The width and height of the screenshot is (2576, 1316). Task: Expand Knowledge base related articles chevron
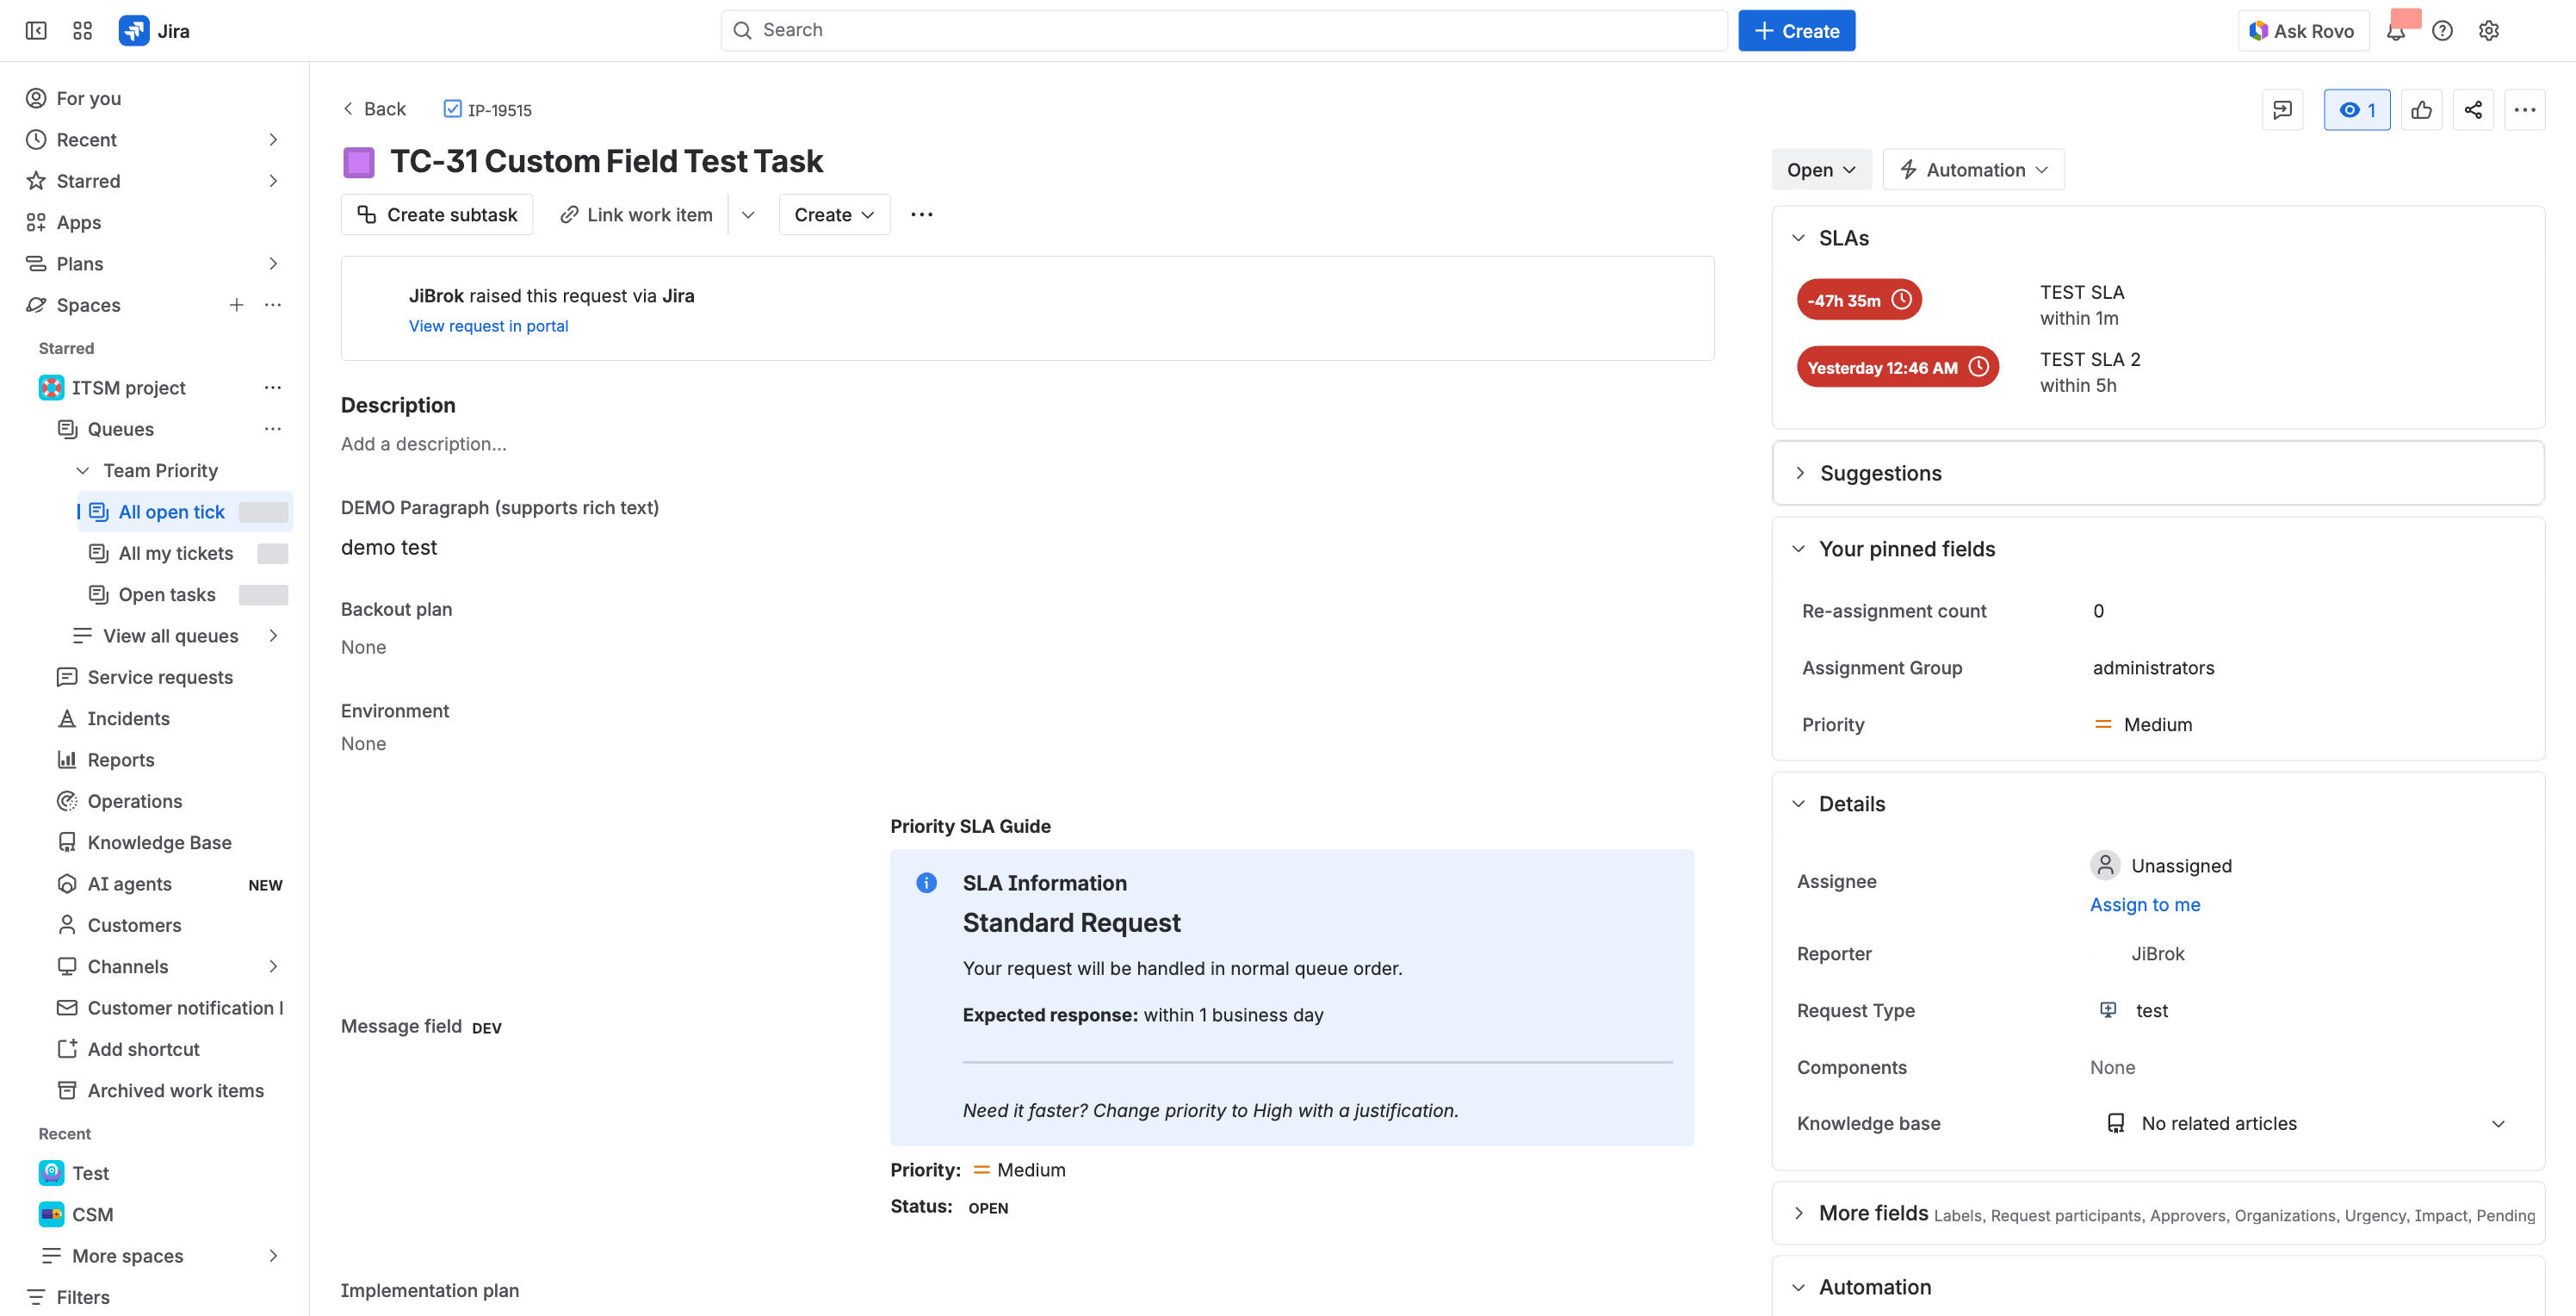2500,1123
